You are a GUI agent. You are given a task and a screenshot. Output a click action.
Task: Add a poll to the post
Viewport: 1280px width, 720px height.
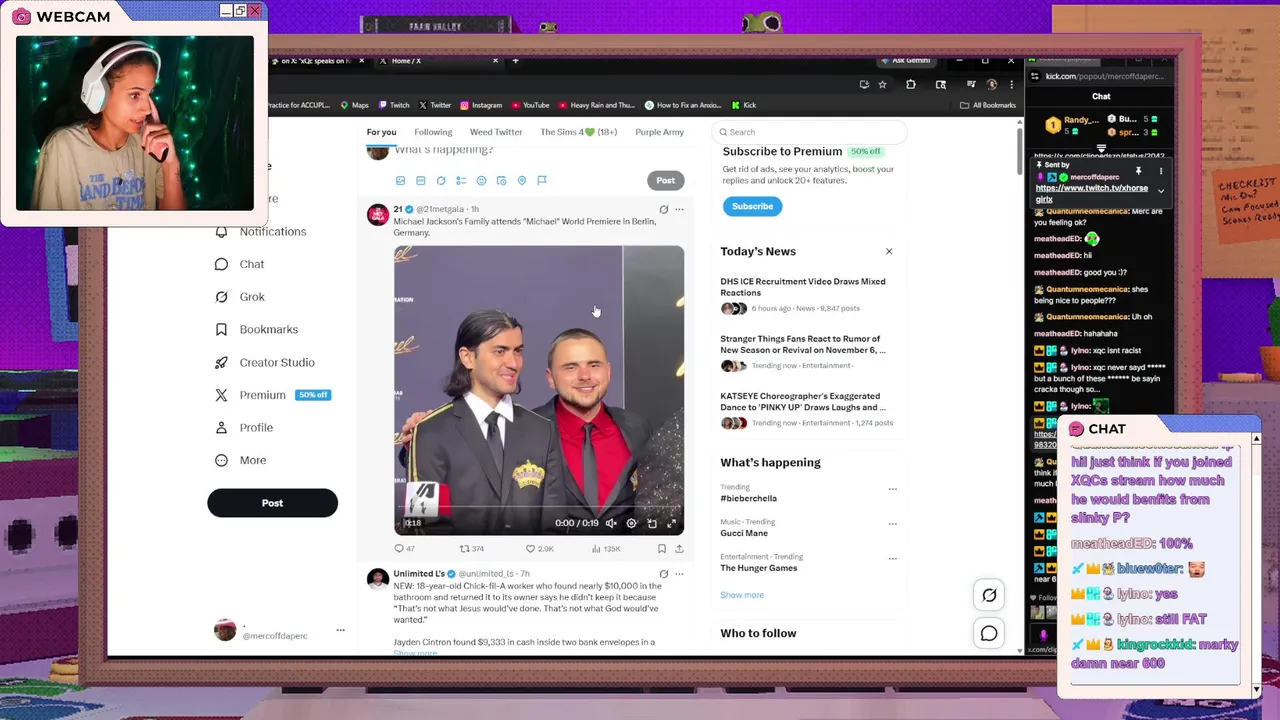click(461, 181)
